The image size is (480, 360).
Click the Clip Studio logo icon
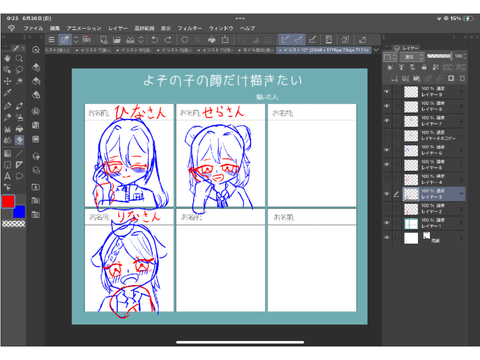tap(11, 28)
